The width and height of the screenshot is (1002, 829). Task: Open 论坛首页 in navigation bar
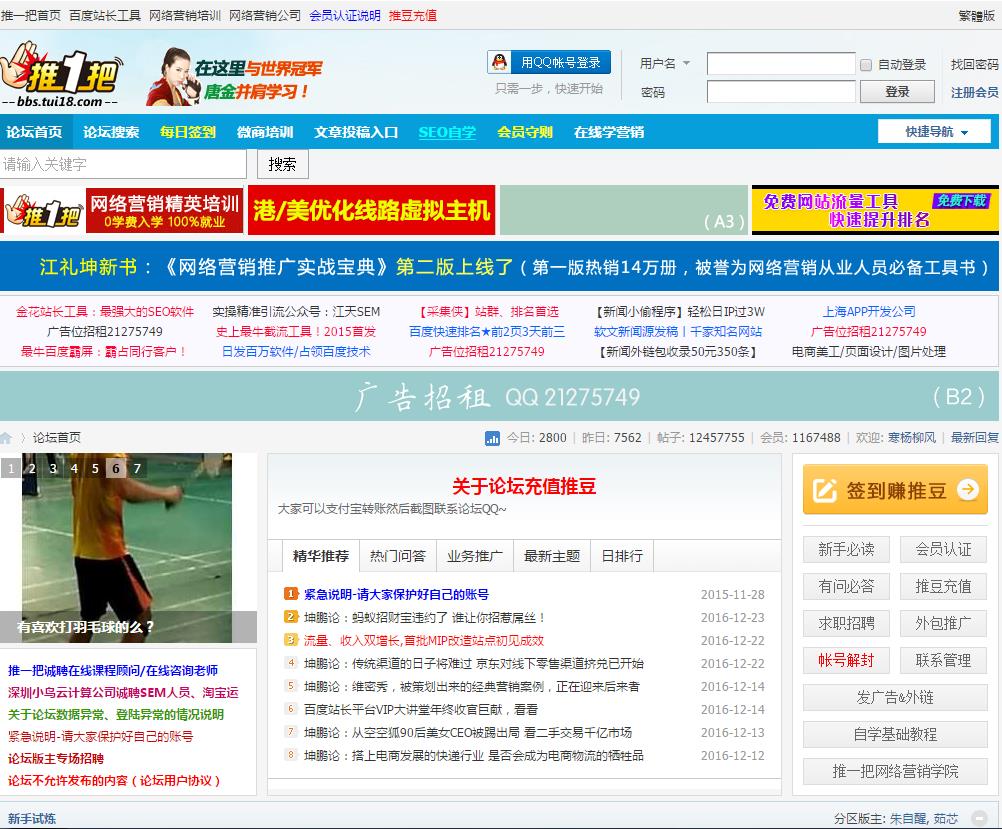point(35,132)
